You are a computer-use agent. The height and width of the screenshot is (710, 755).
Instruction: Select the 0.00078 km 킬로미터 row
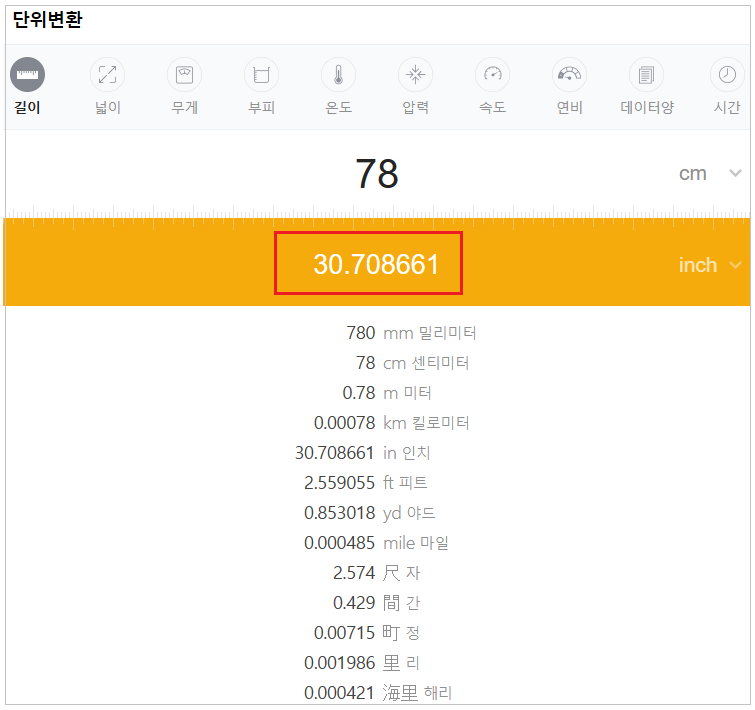point(391,423)
